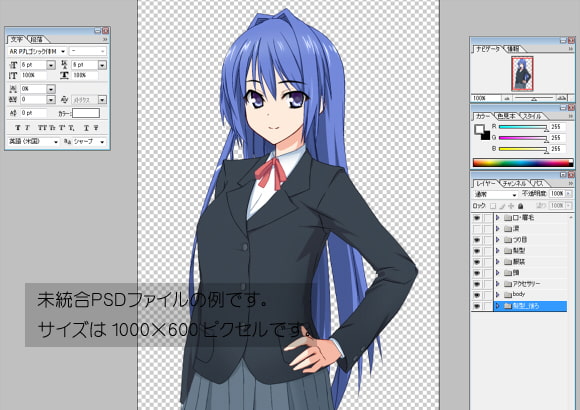Toggle lock transparent pixels checkbox
This screenshot has height=410, width=580.
[x=492, y=205]
